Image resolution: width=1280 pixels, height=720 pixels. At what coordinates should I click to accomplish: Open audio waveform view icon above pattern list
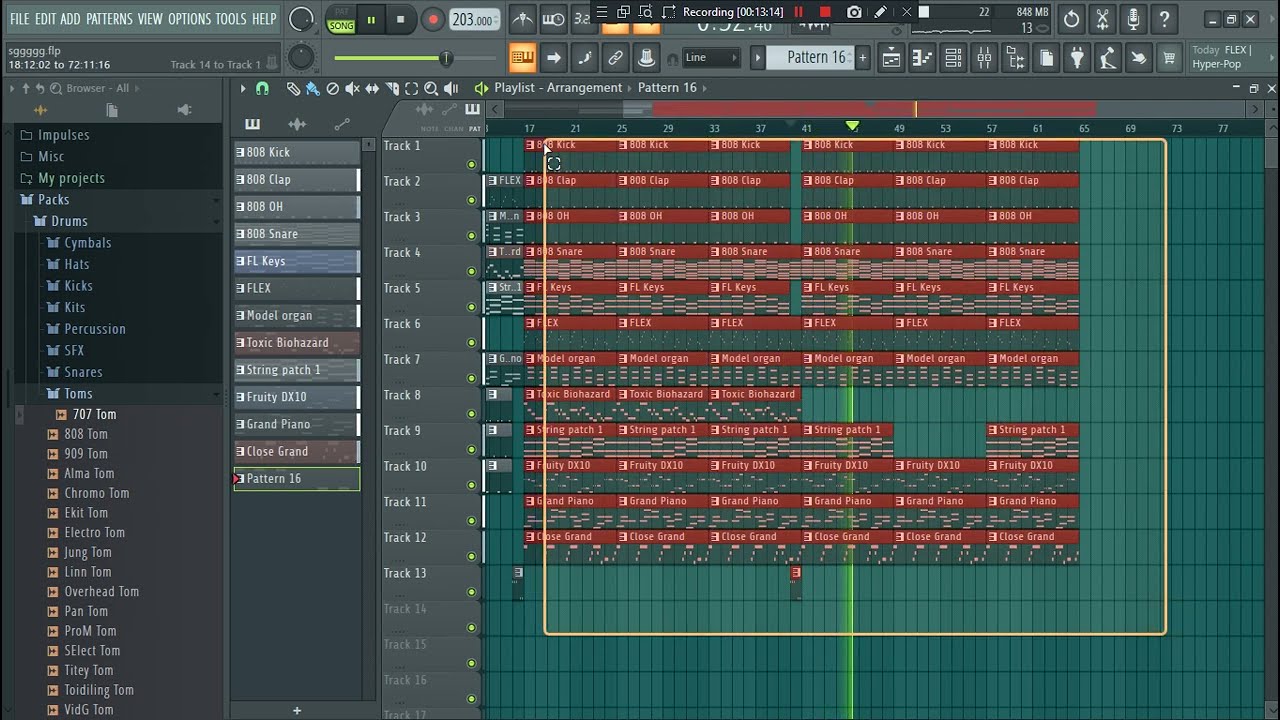click(x=297, y=124)
